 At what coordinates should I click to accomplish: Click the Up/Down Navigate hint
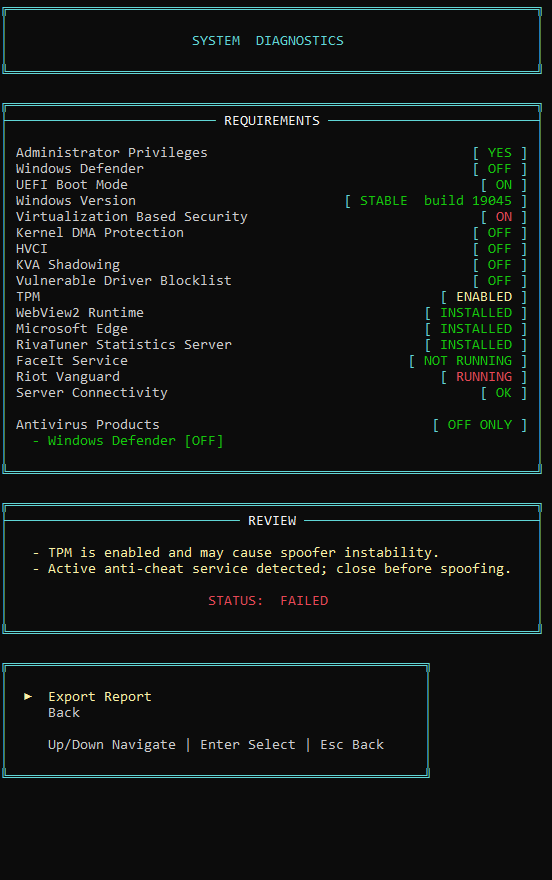[112, 745]
